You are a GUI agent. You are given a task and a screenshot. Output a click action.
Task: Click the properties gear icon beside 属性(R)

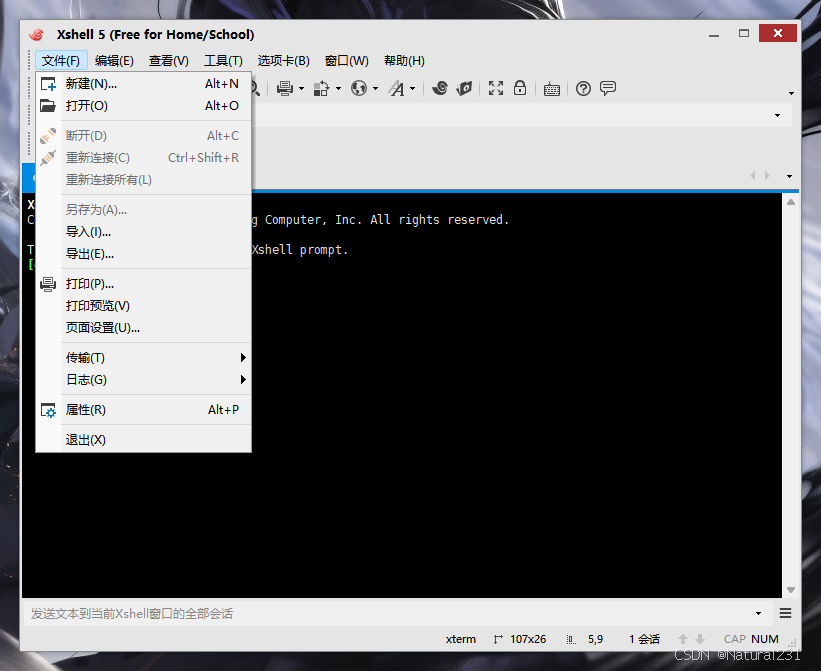tap(48, 410)
